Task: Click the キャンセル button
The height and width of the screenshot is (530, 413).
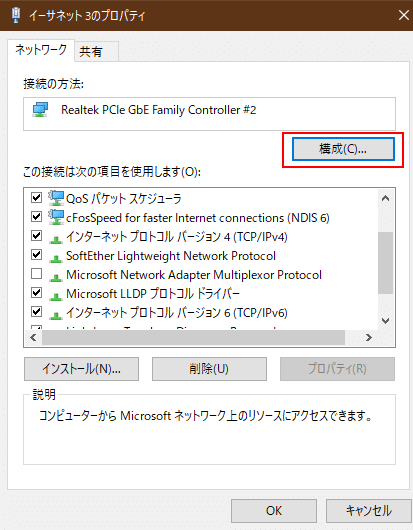Action: point(368,510)
